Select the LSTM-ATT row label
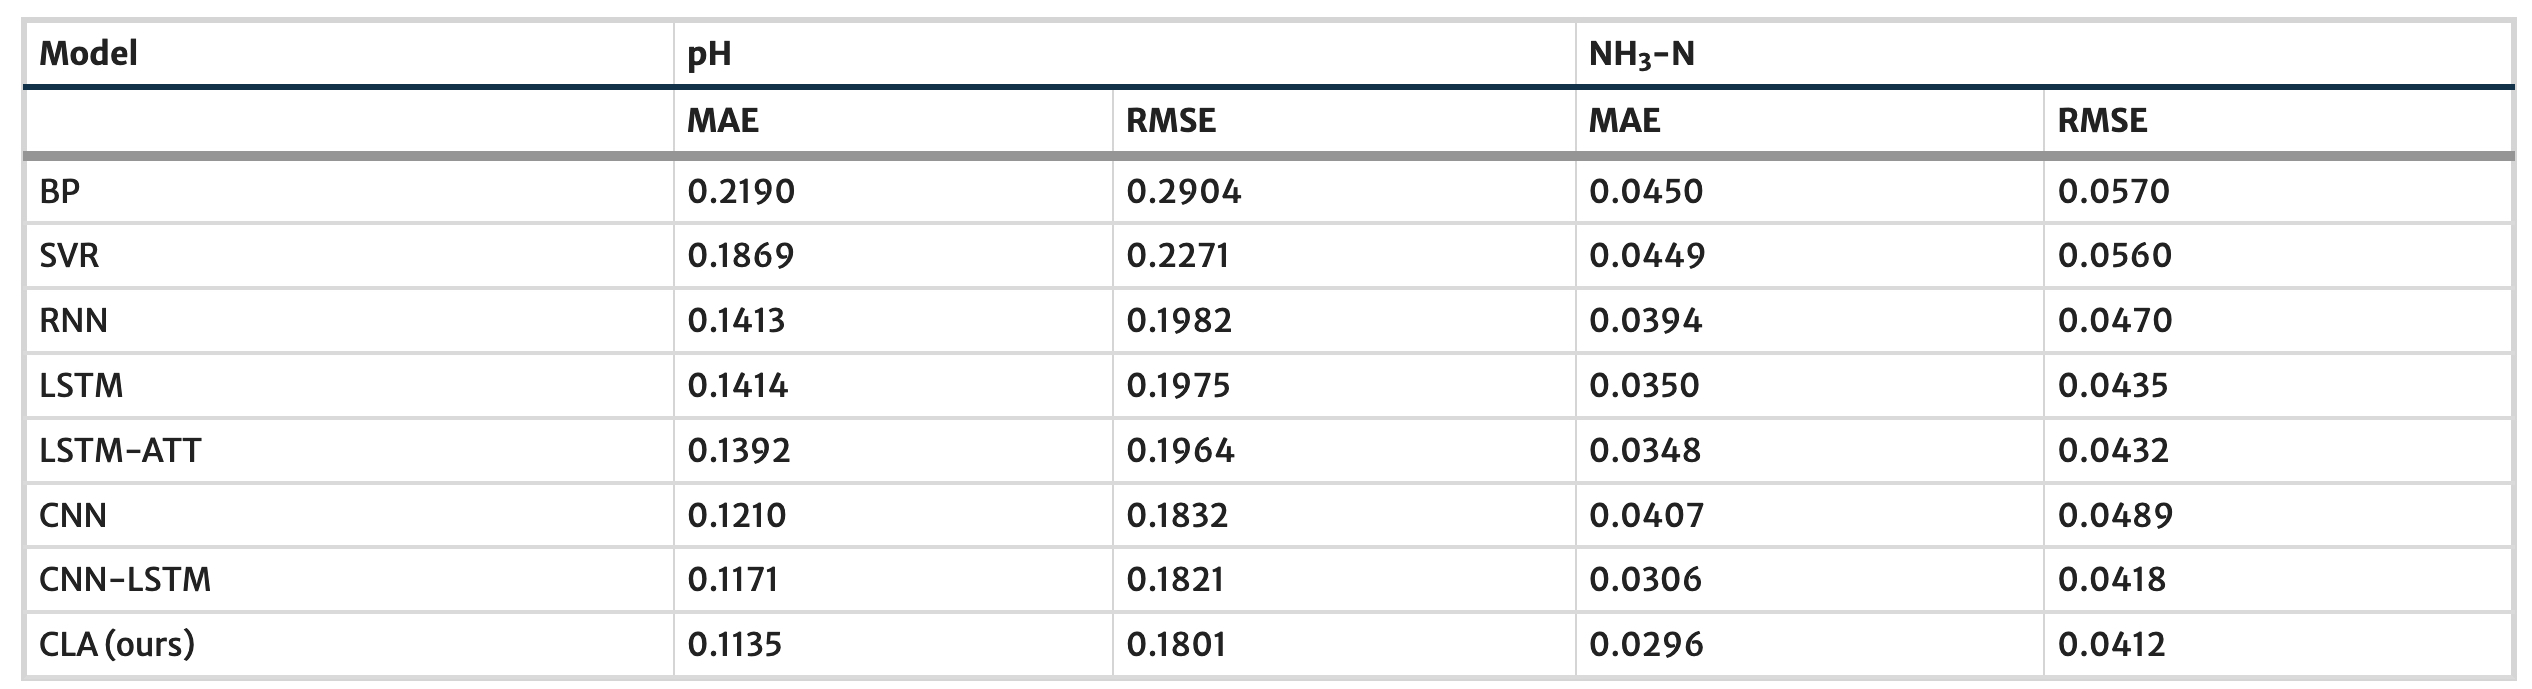This screenshot has height=689, width=2532. click(x=120, y=450)
